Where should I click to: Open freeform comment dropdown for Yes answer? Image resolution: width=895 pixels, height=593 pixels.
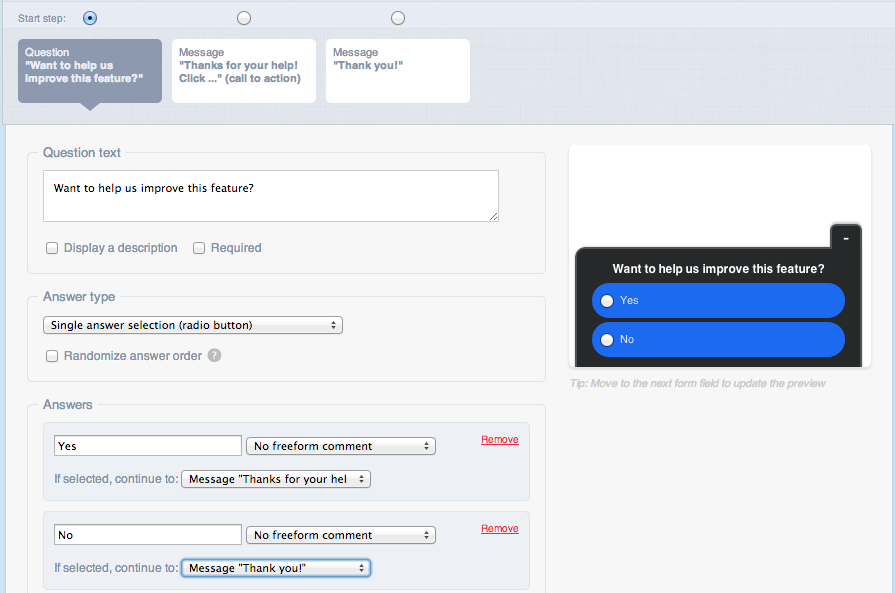pyautogui.click(x=341, y=446)
